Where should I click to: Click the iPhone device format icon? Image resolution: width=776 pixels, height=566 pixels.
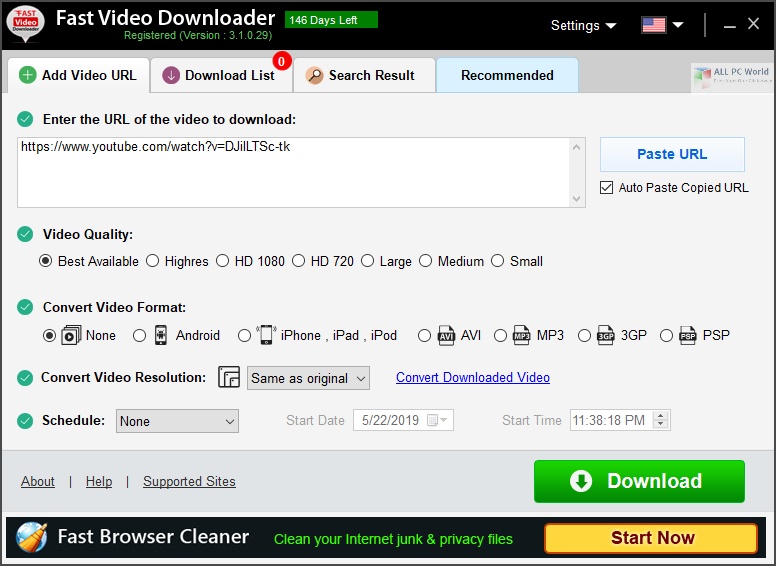[x=266, y=335]
